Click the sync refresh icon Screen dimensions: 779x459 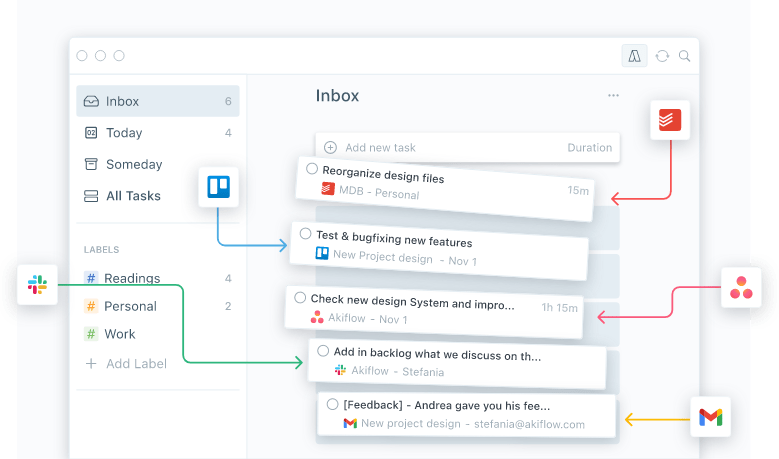662,57
